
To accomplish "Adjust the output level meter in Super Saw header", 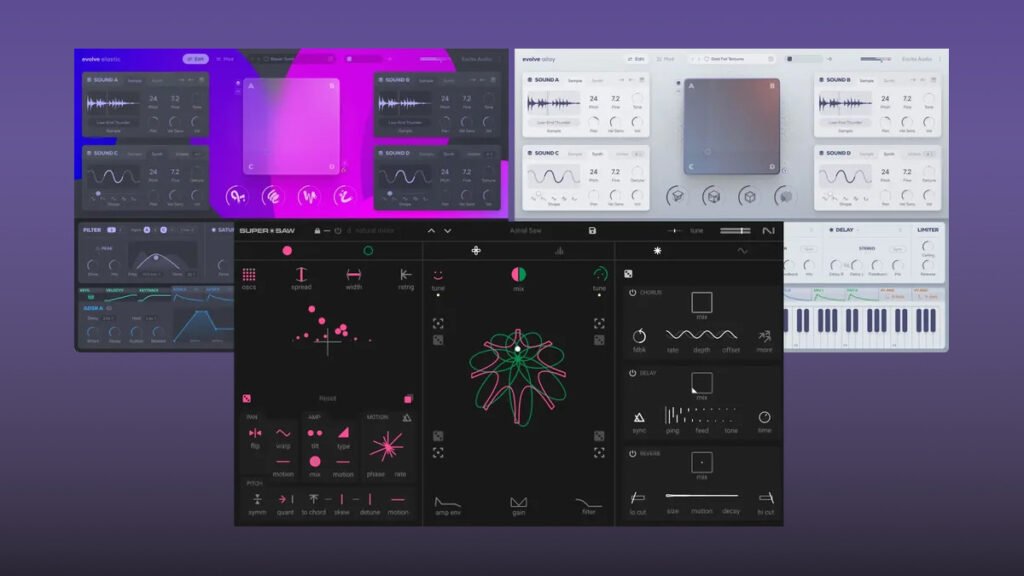I will (x=735, y=231).
